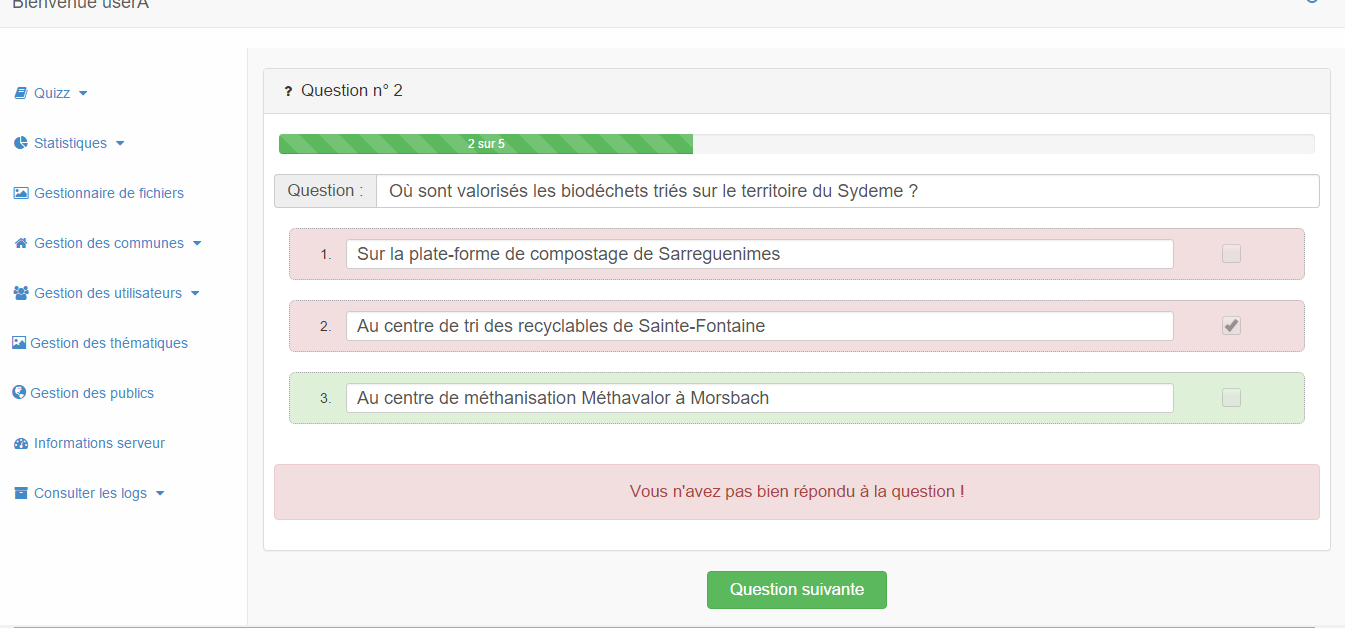Click the Statistiques pie chart icon
1345x628 pixels.
tap(20, 143)
